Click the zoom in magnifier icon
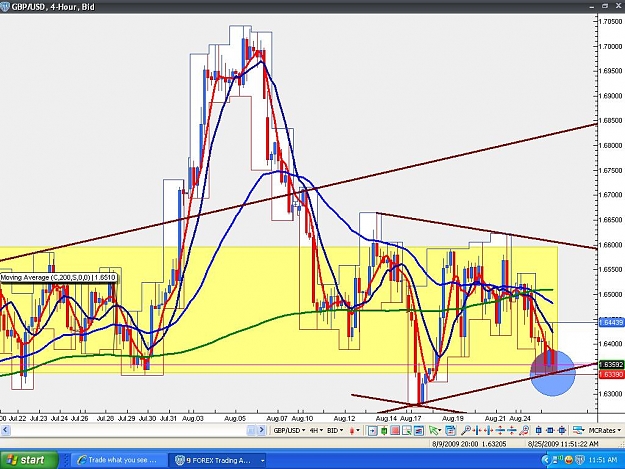 [x=466, y=430]
